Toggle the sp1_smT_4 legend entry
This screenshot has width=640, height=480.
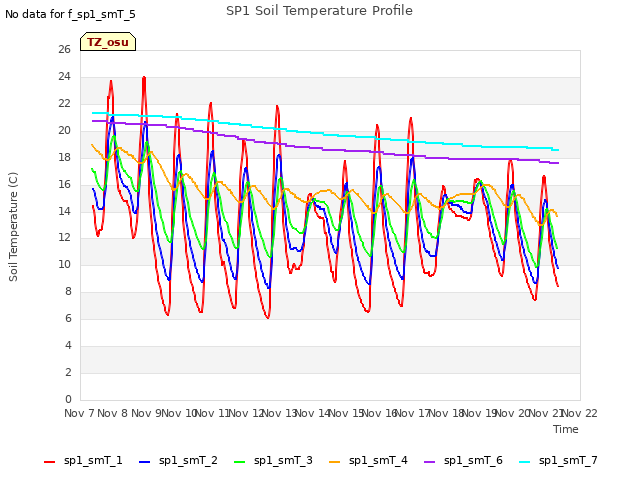pos(368,461)
